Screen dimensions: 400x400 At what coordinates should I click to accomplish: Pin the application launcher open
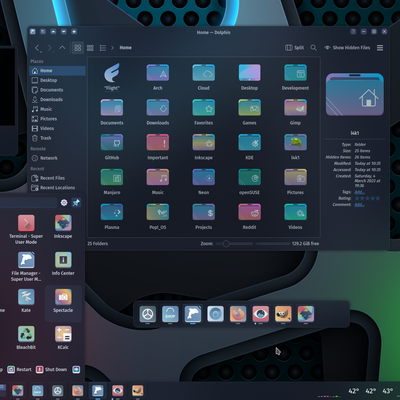(x=76, y=202)
